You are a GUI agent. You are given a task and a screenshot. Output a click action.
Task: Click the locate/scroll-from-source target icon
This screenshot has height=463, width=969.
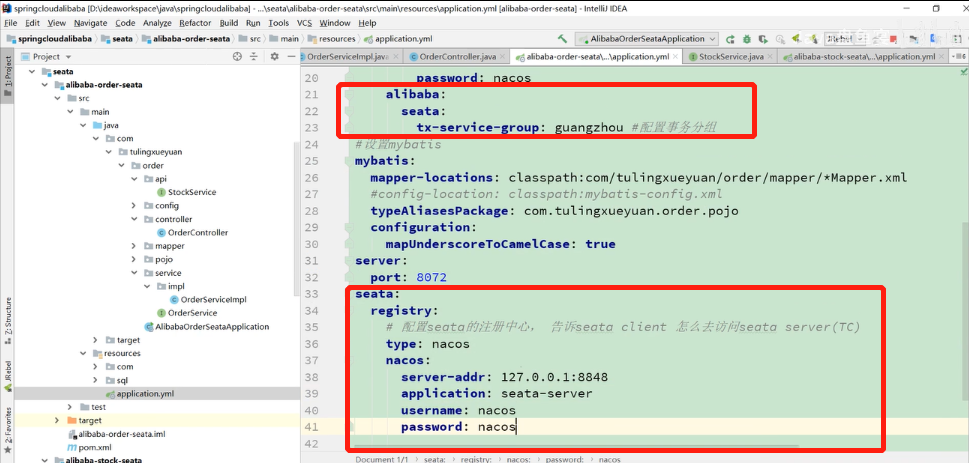(x=237, y=56)
